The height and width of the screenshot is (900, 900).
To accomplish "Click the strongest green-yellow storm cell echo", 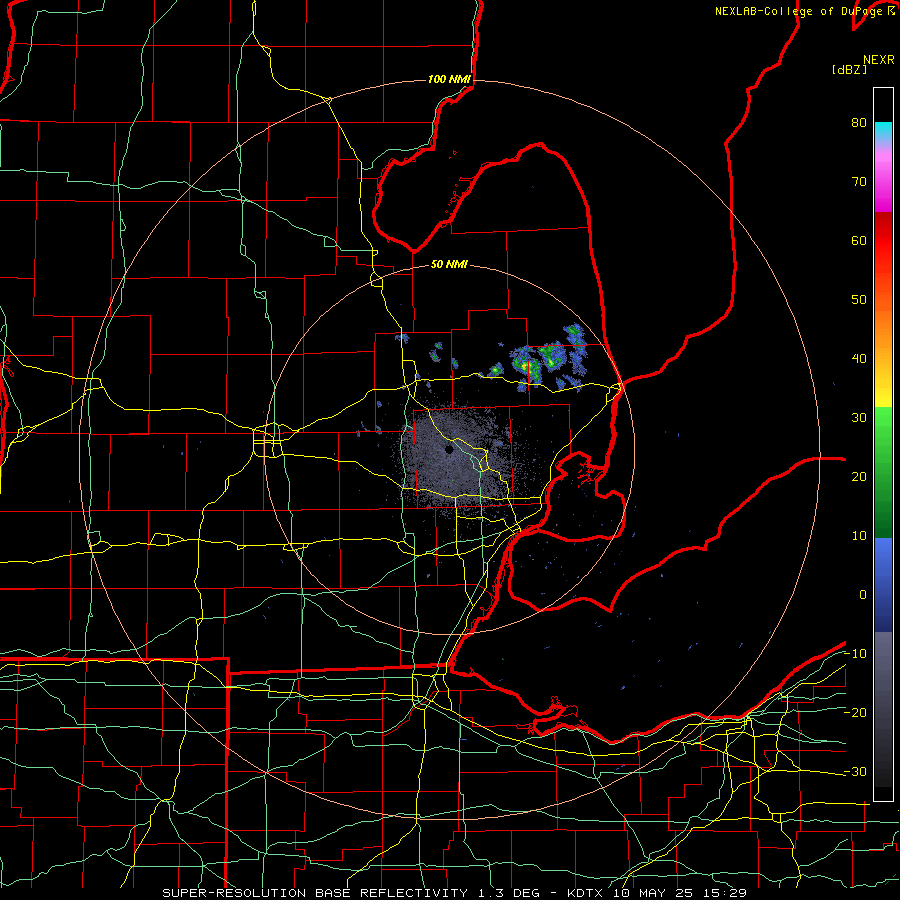I will [525, 365].
